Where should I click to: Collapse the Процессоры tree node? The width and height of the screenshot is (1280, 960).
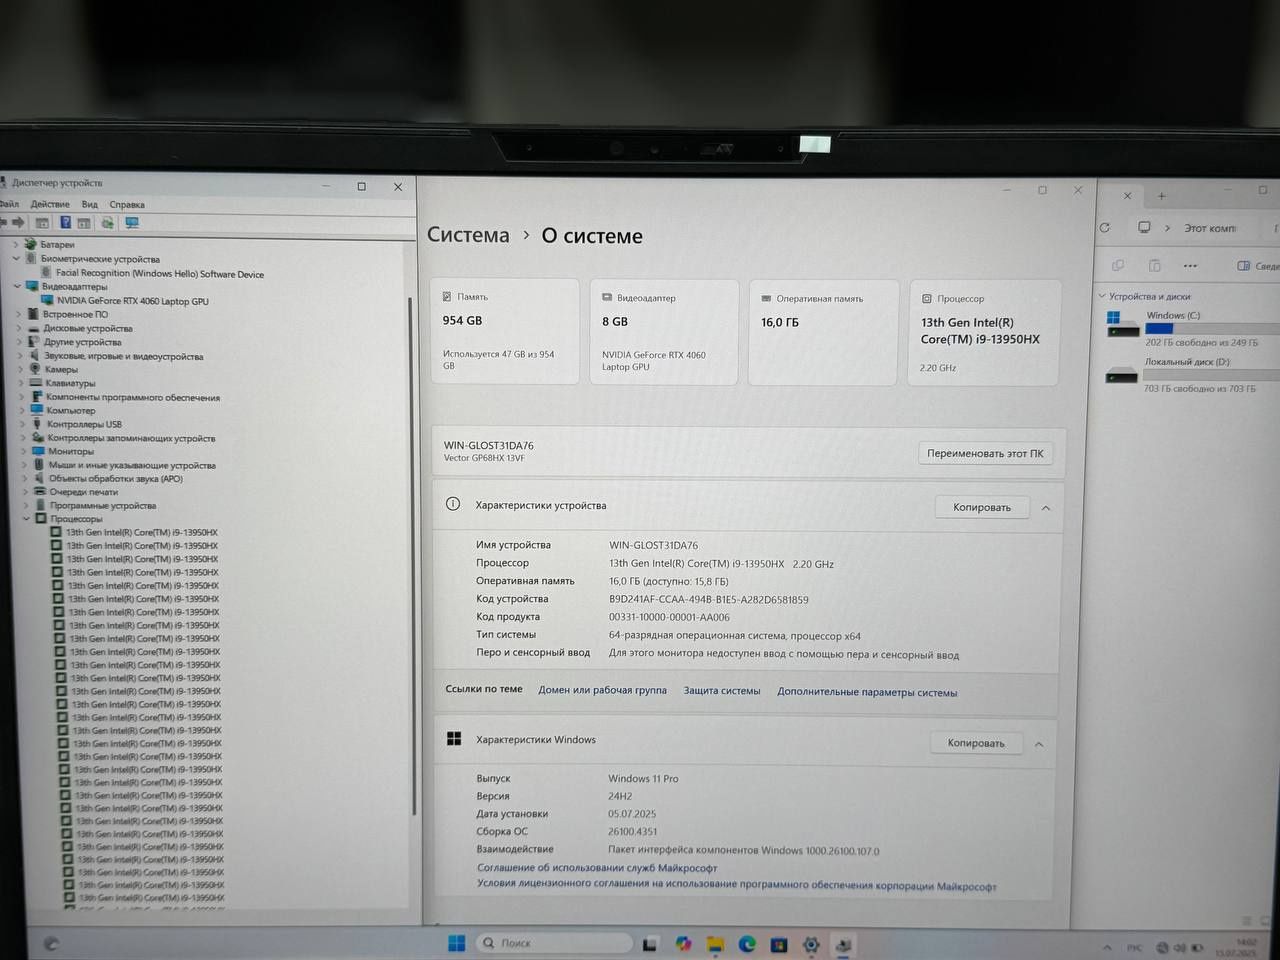pos(27,518)
